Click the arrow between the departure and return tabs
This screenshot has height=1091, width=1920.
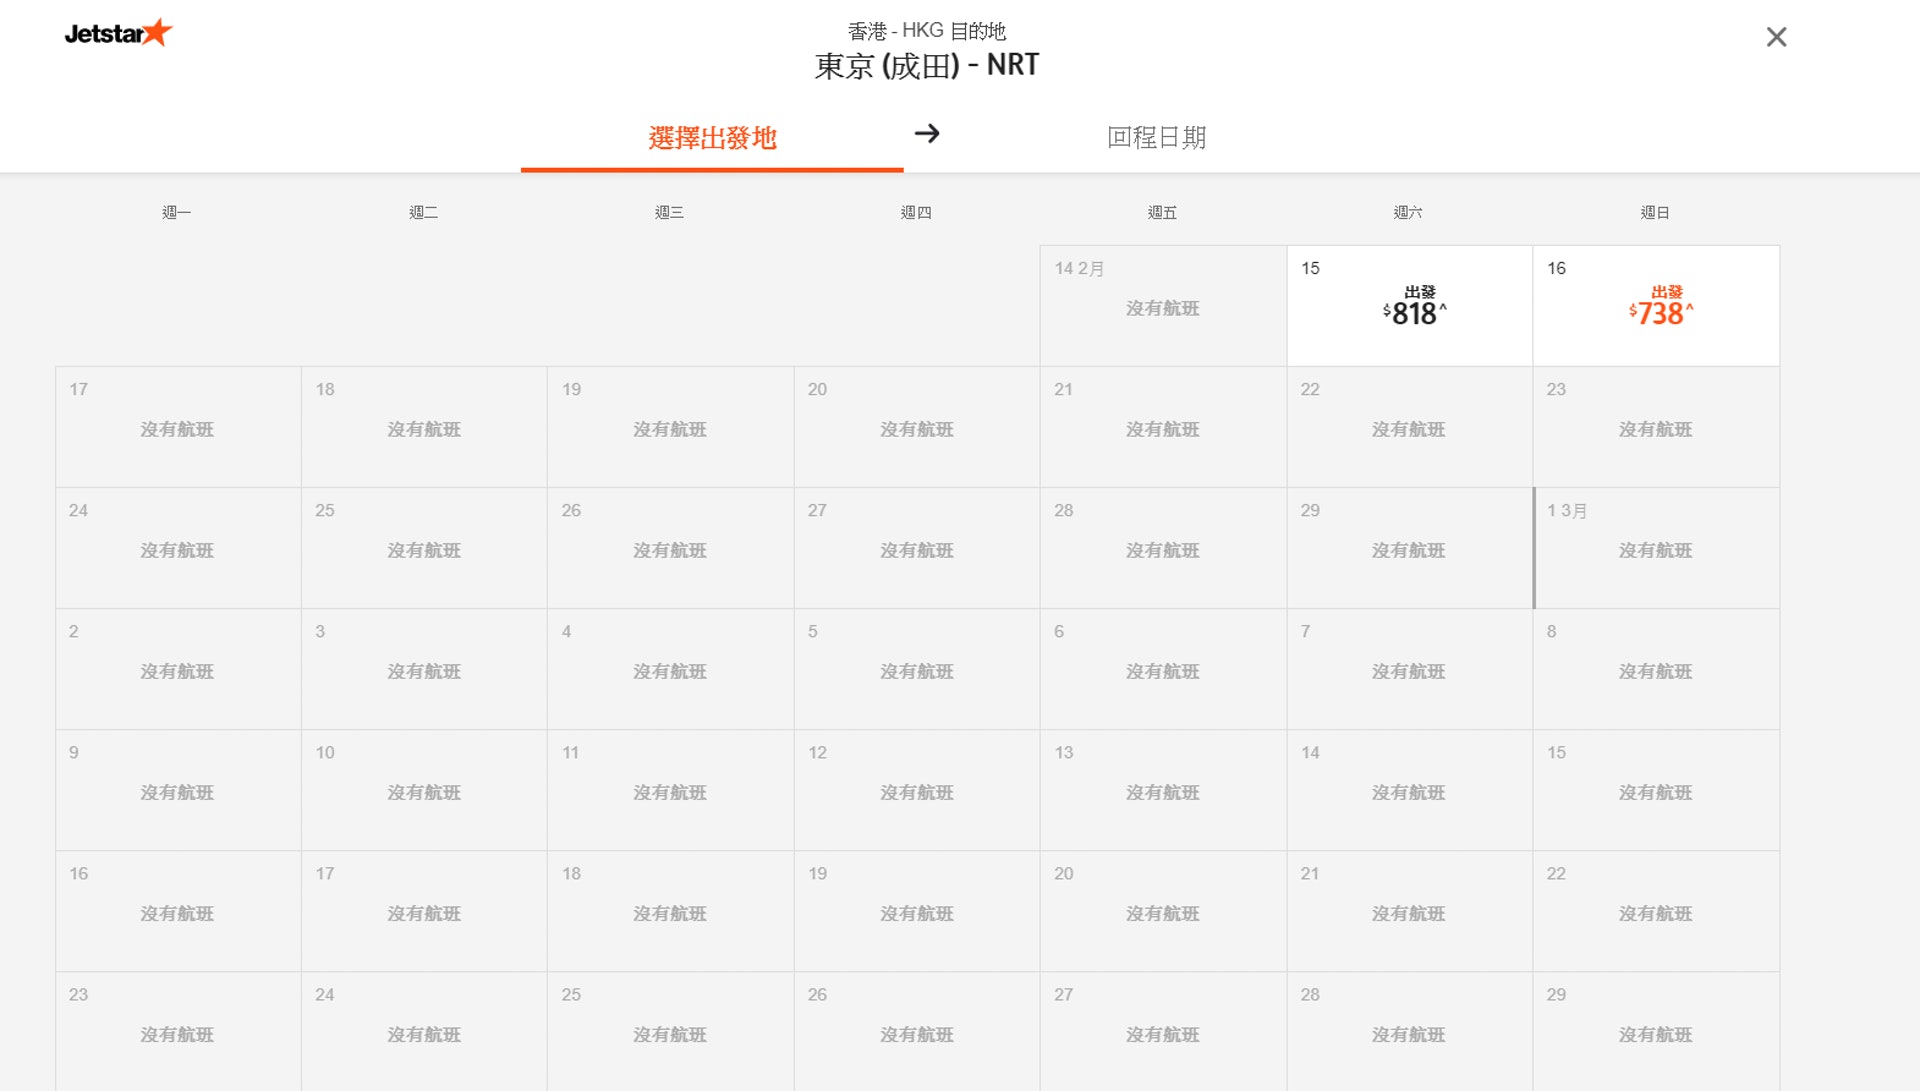point(927,134)
